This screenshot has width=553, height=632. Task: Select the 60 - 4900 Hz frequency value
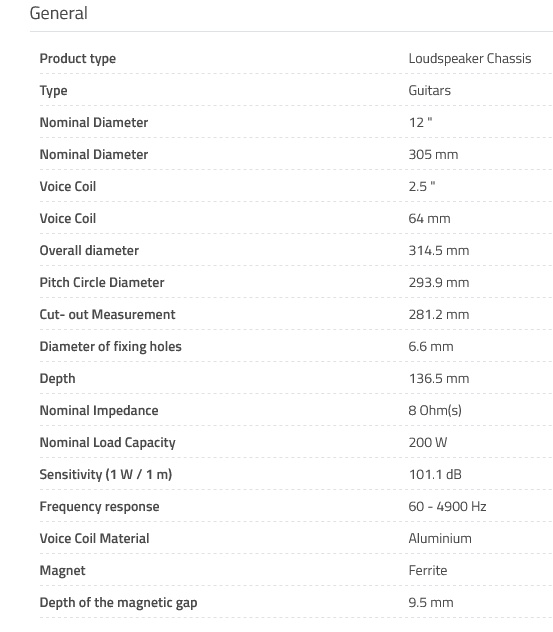(x=447, y=506)
